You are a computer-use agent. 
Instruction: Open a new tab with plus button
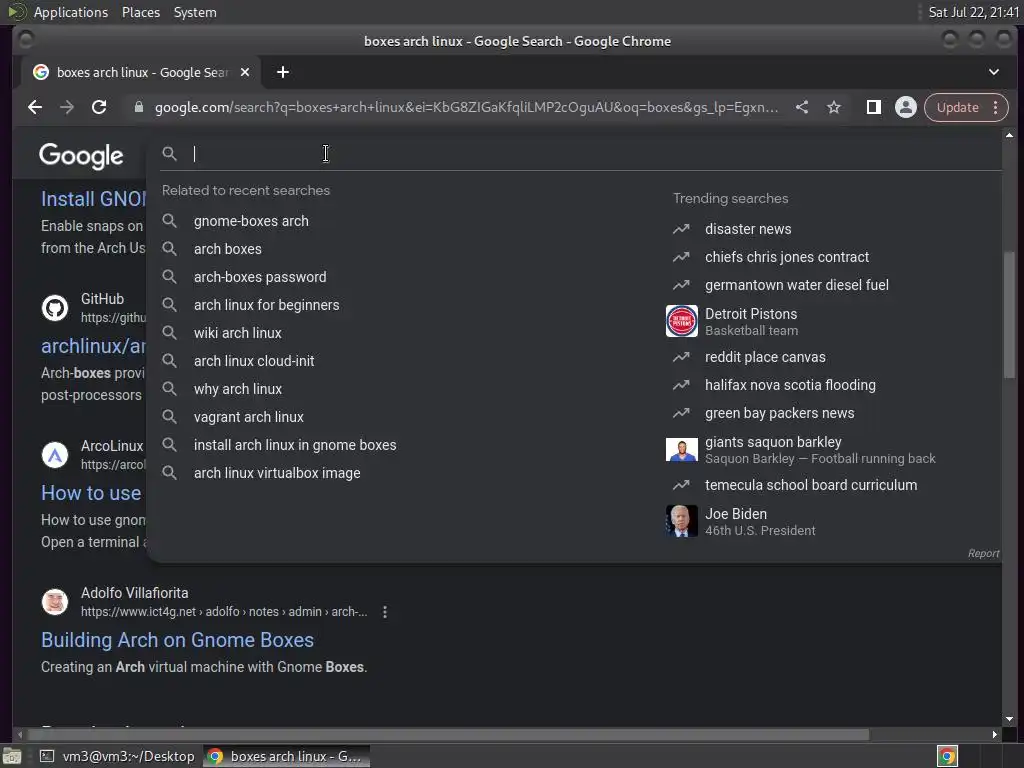(x=283, y=72)
